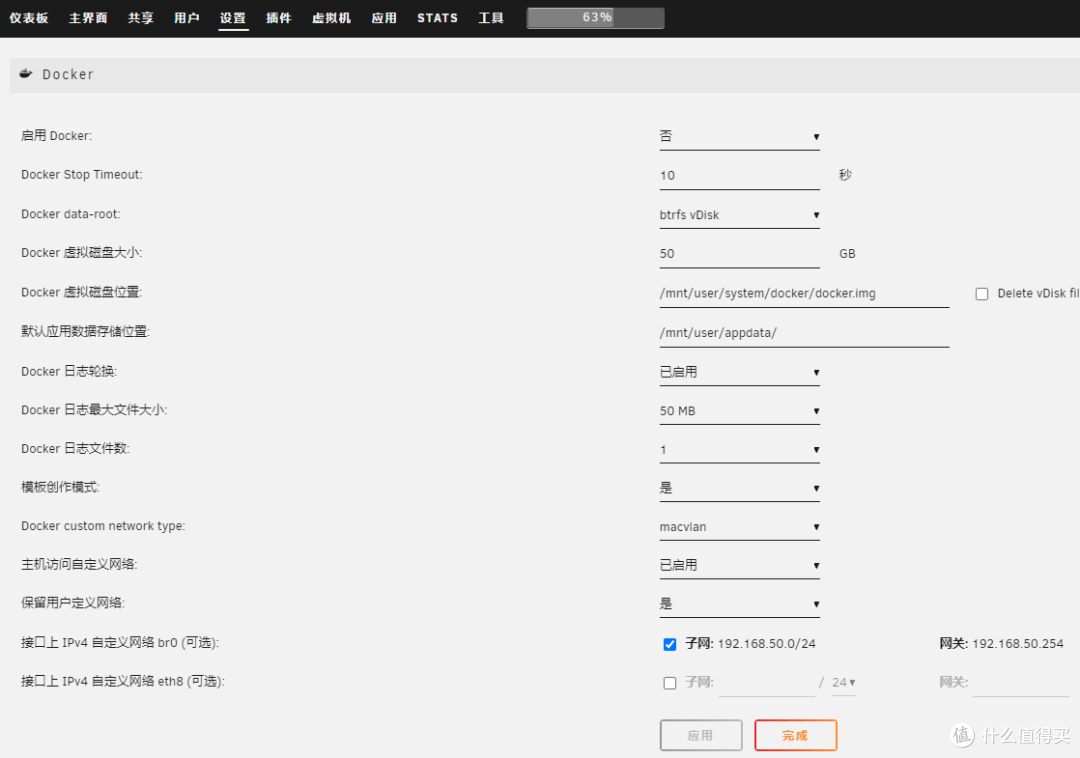Open the Docker 日志文件数 dropdown

point(739,450)
